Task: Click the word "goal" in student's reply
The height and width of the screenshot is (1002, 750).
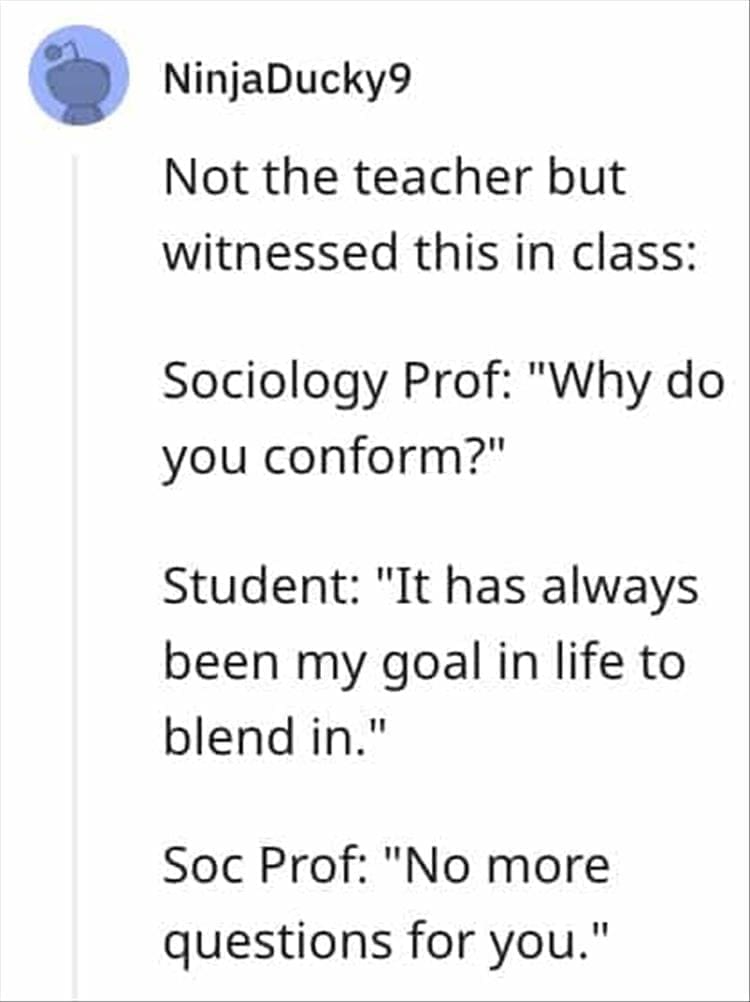Action: click(x=418, y=663)
